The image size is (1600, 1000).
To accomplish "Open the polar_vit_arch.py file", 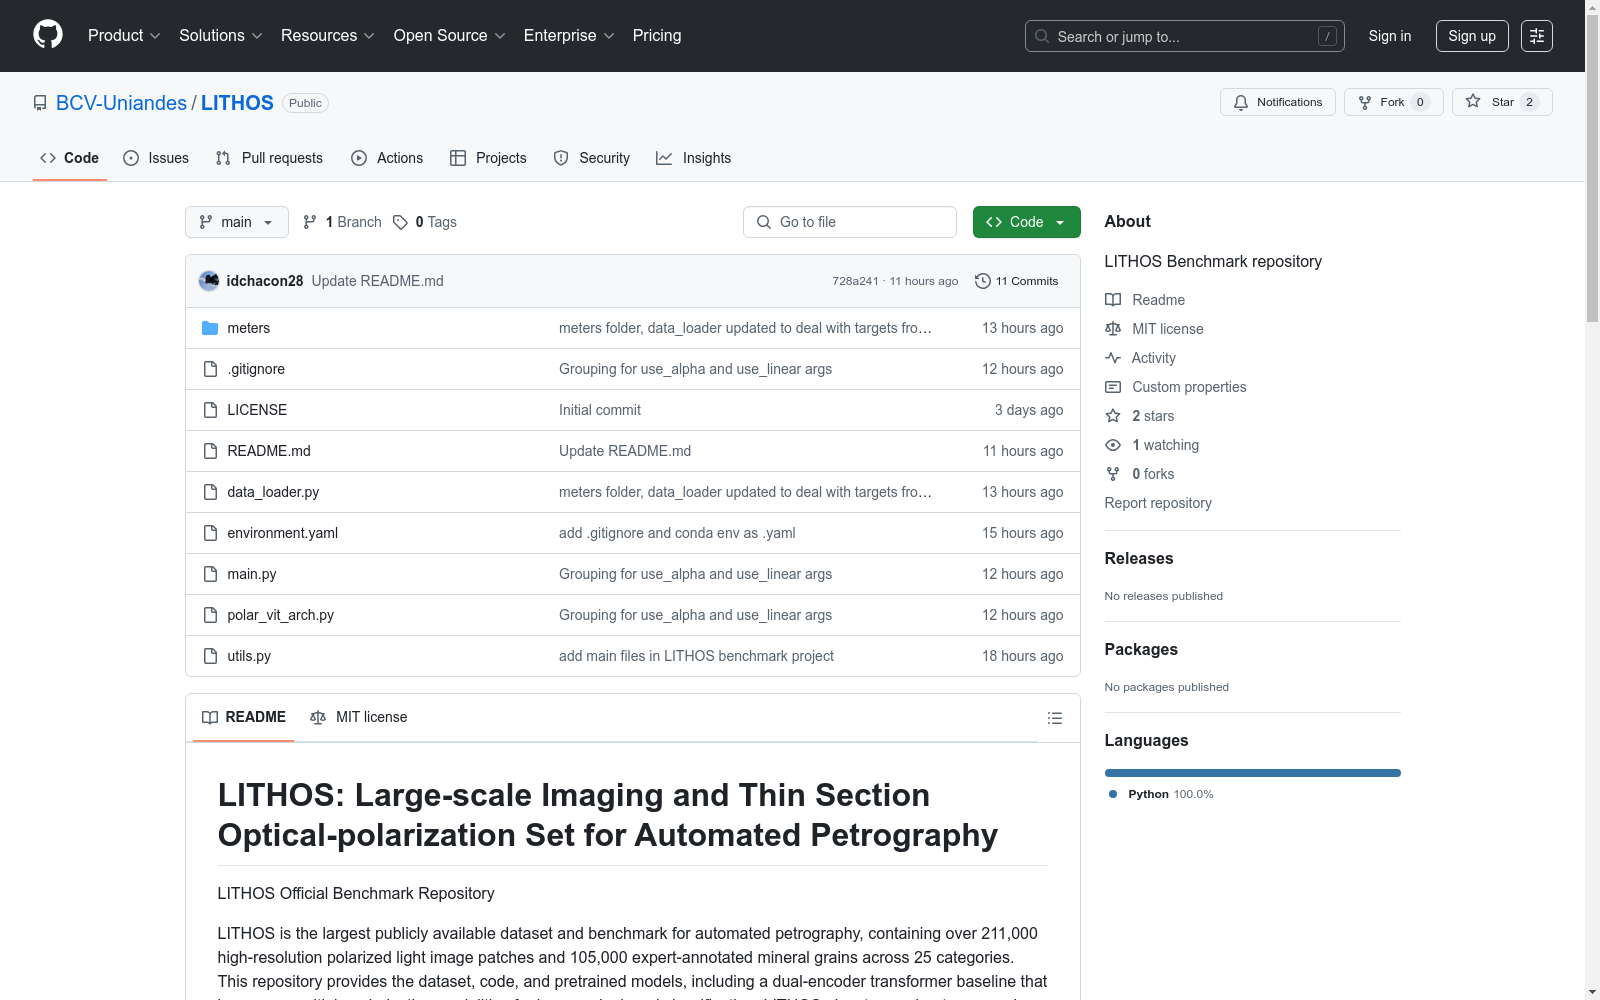I will click(280, 615).
